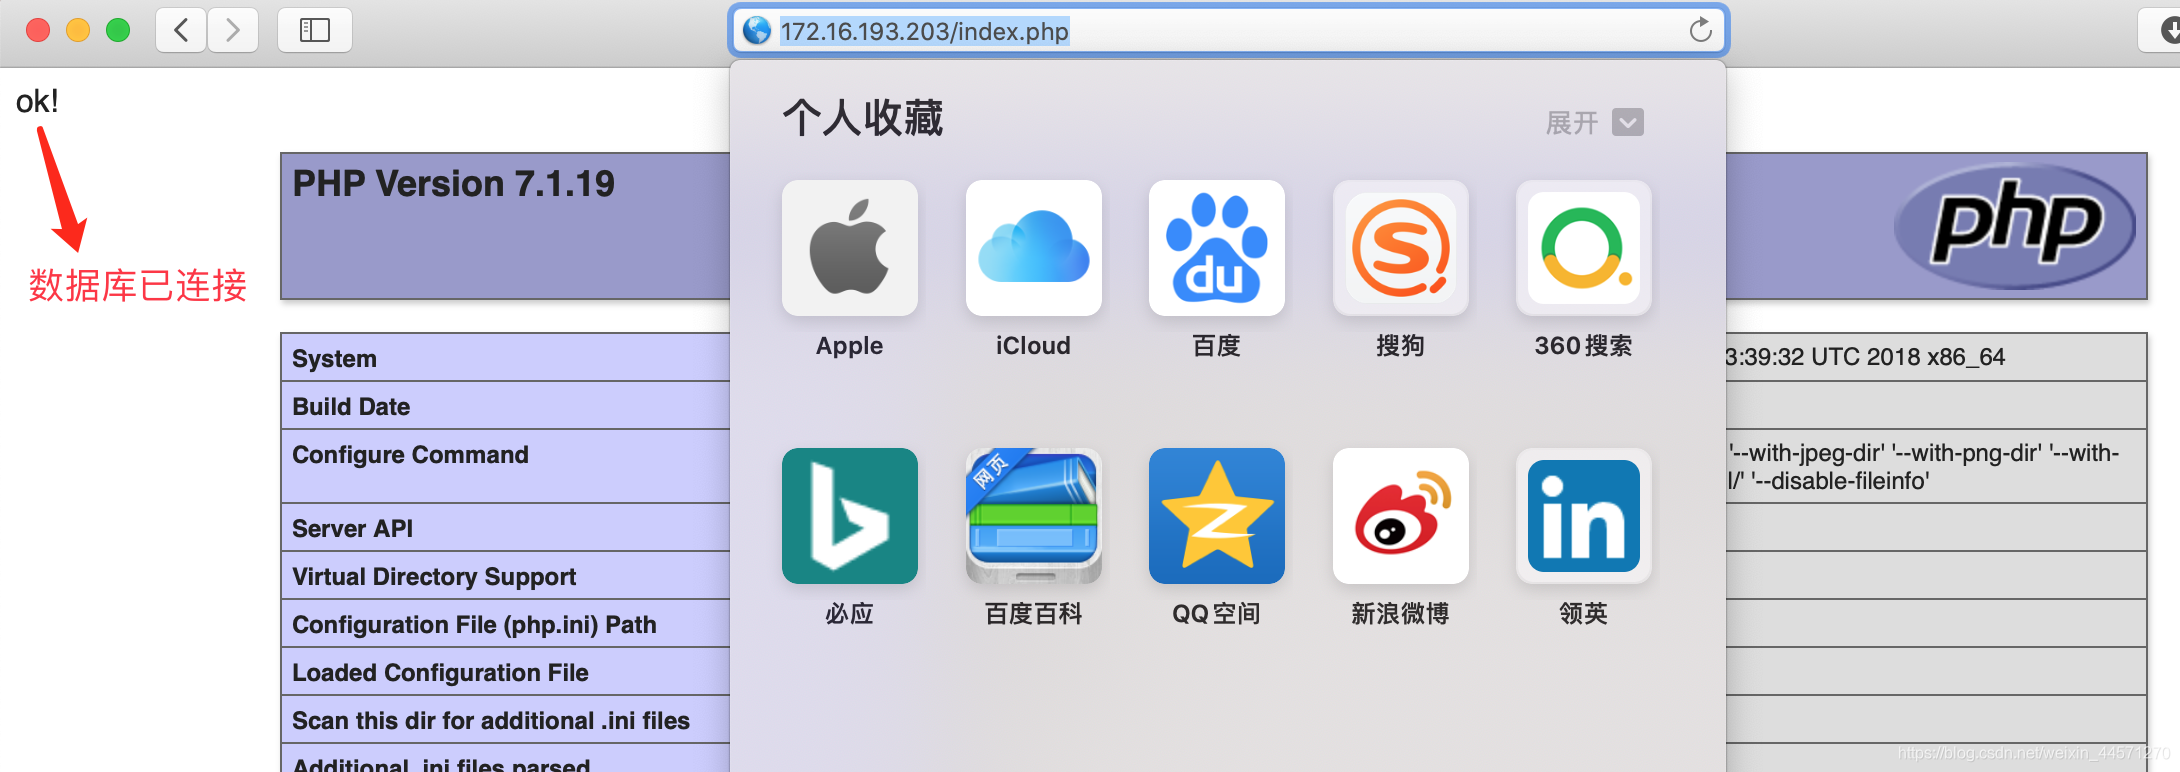Open the 新浪微博 Weibo icon

pos(1400,516)
